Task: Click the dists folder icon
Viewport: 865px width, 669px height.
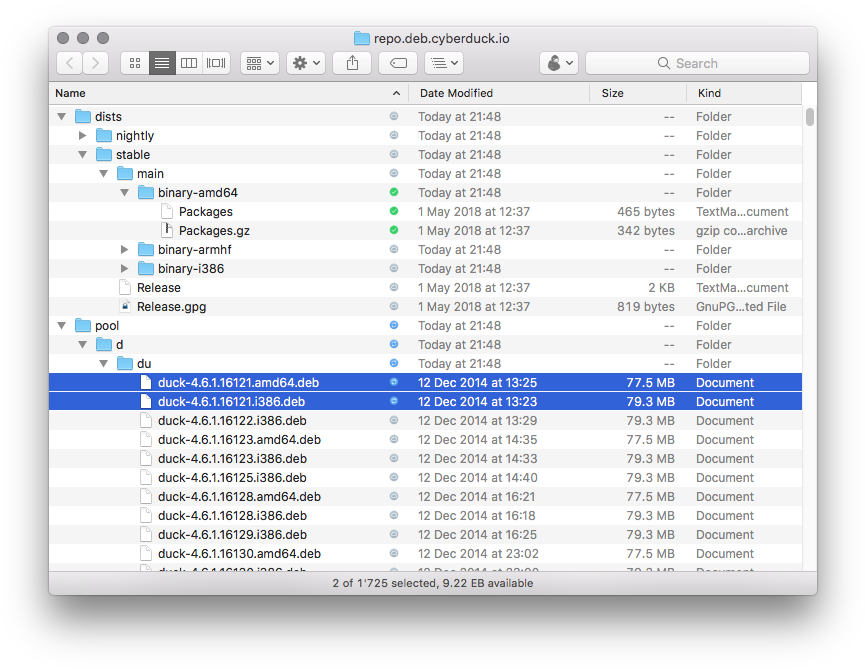Action: coord(83,116)
